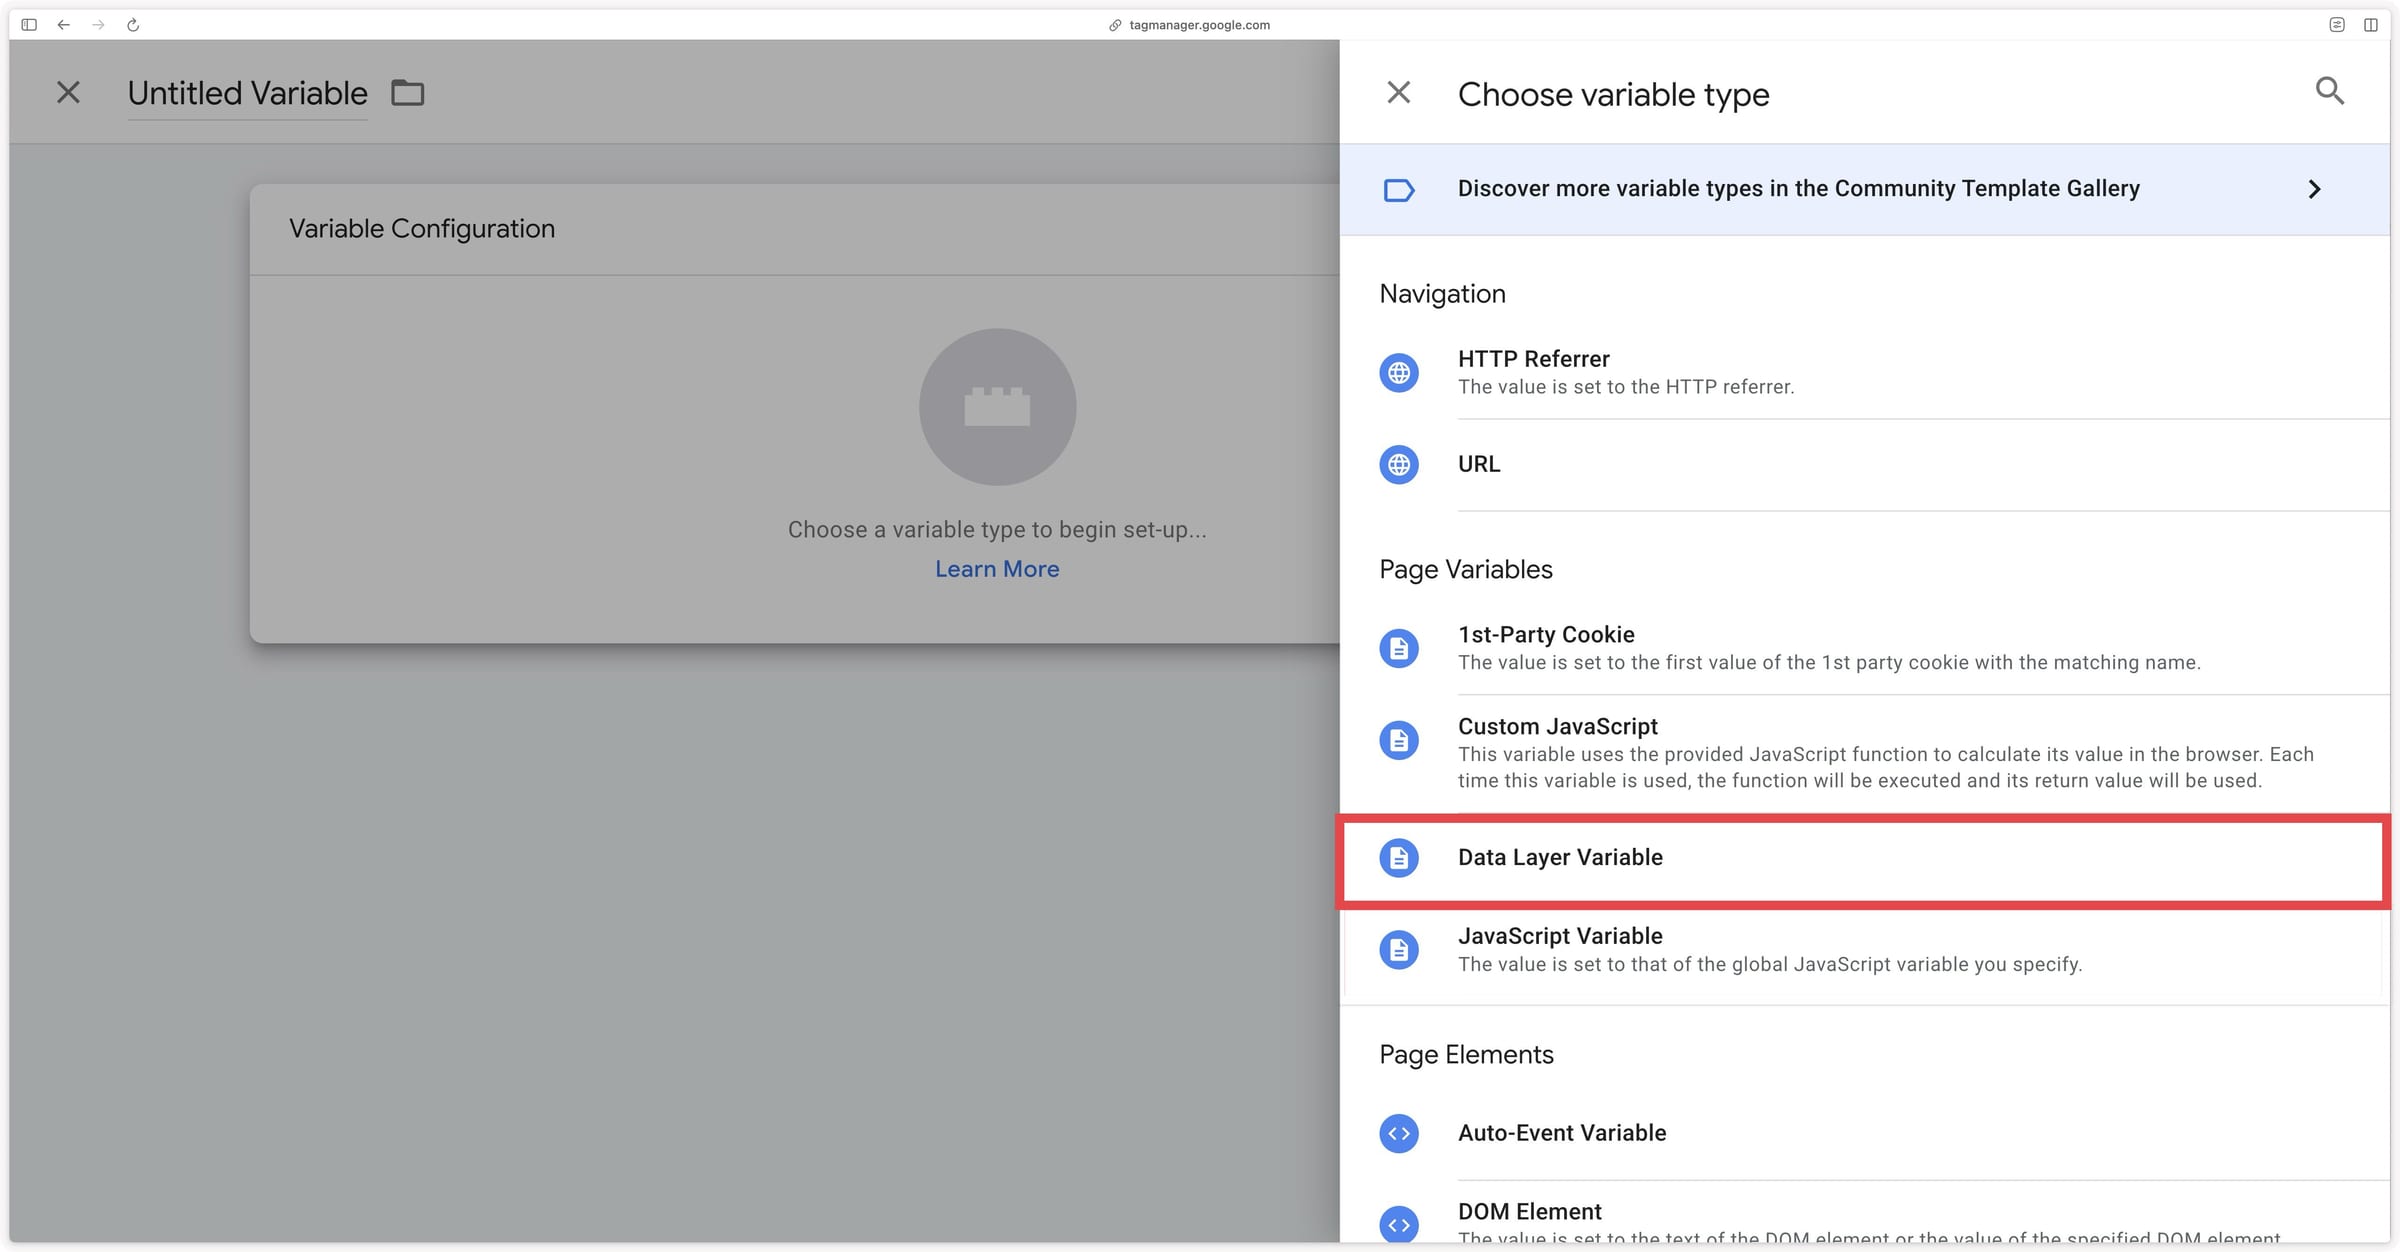Click the Auto-Event Variable code icon

1398,1133
